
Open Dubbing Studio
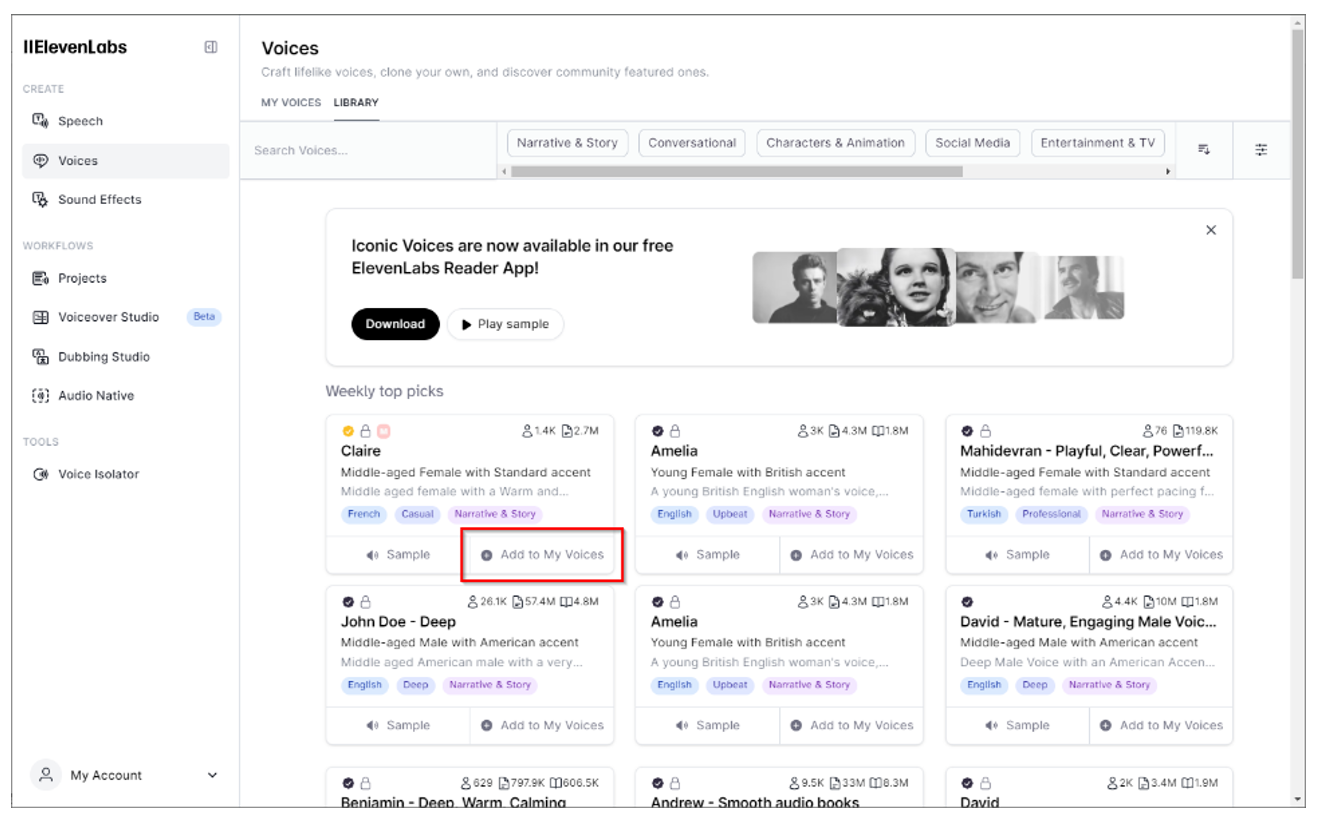pos(125,356)
